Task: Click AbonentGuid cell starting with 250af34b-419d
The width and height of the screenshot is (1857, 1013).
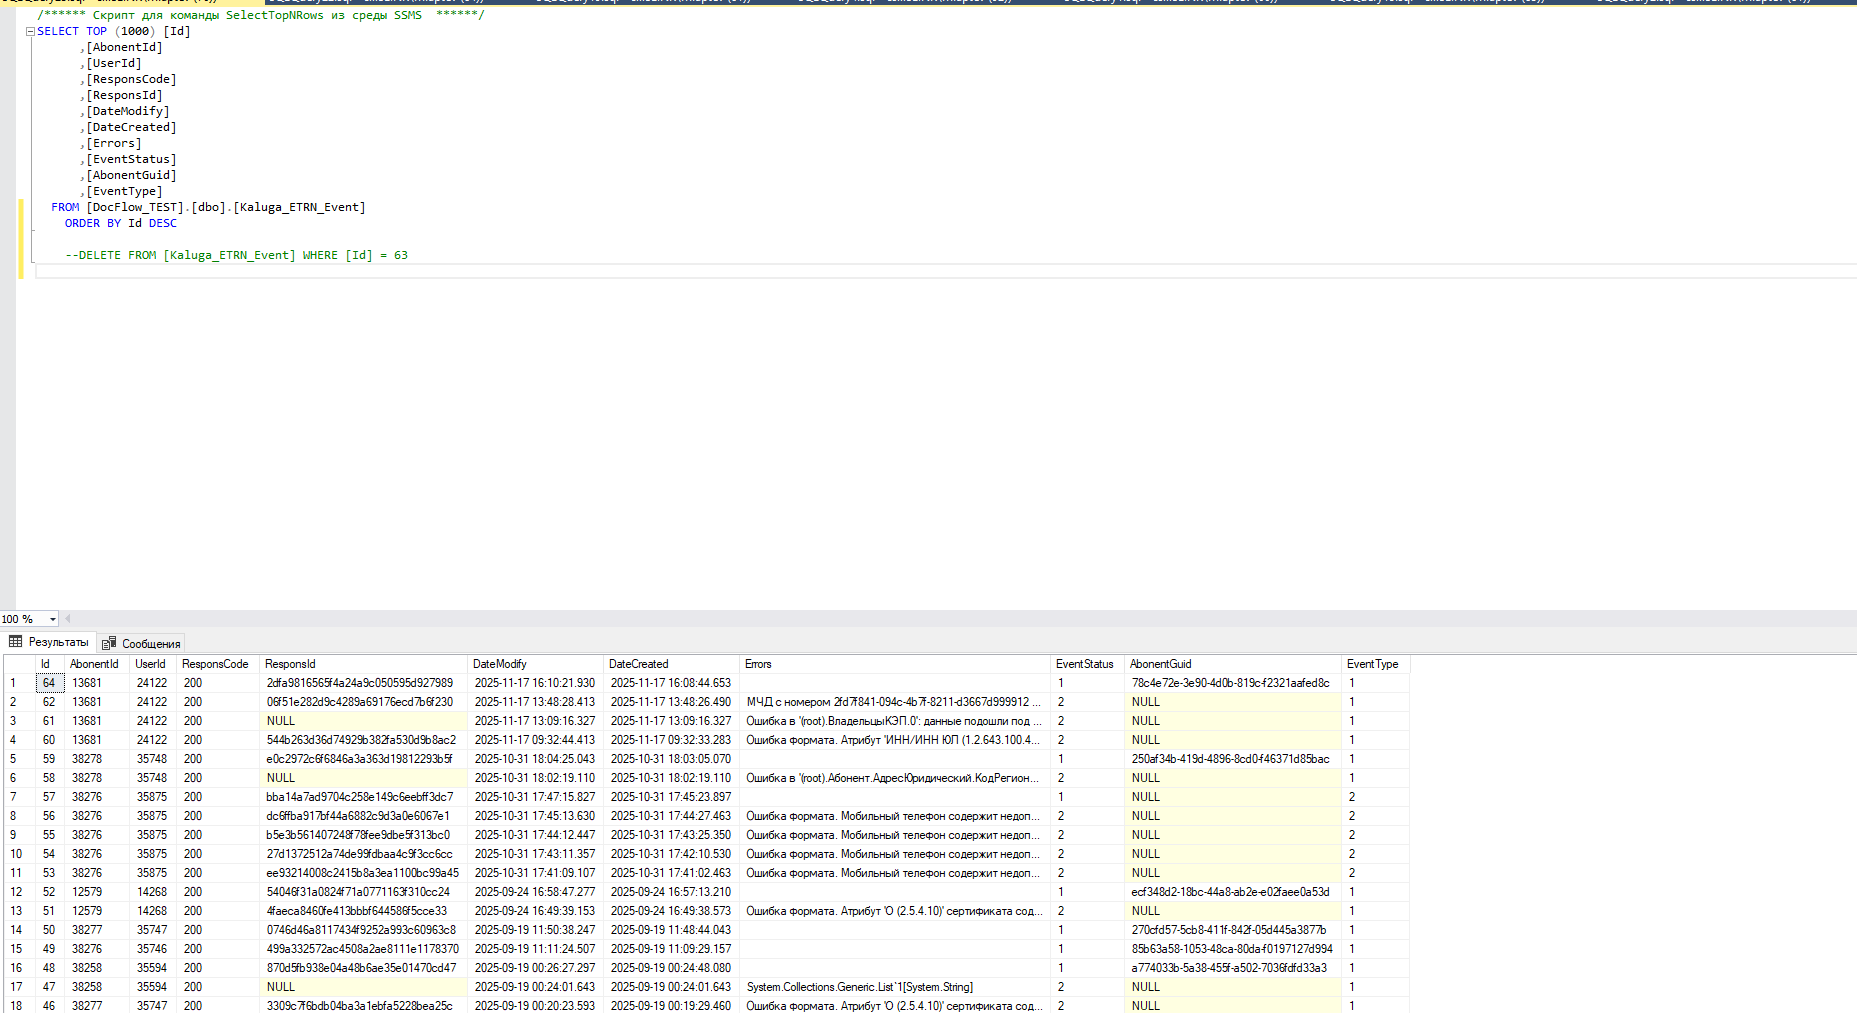Action: [x=1233, y=759]
